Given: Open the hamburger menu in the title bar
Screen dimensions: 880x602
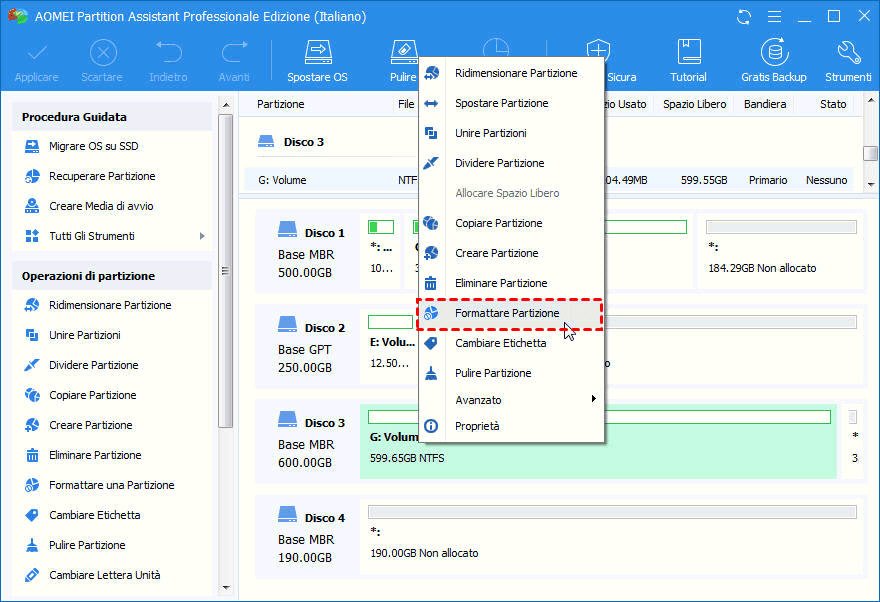Looking at the screenshot, I should point(774,16).
